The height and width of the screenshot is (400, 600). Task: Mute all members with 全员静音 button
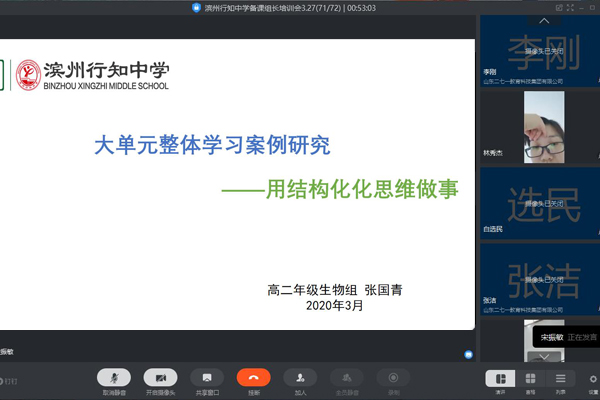pos(347,378)
